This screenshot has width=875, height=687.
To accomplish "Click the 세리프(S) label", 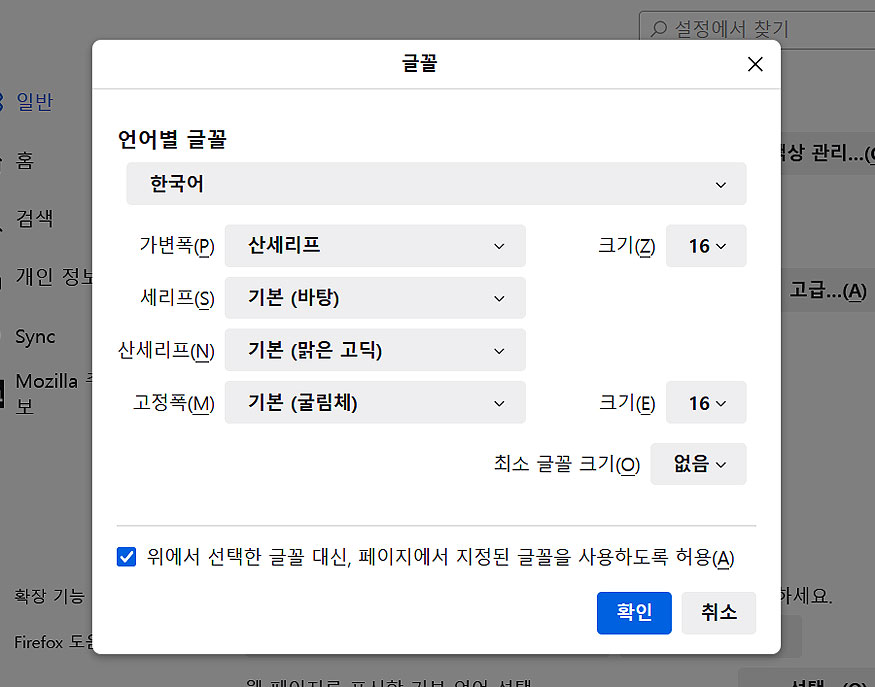I will 177,298.
